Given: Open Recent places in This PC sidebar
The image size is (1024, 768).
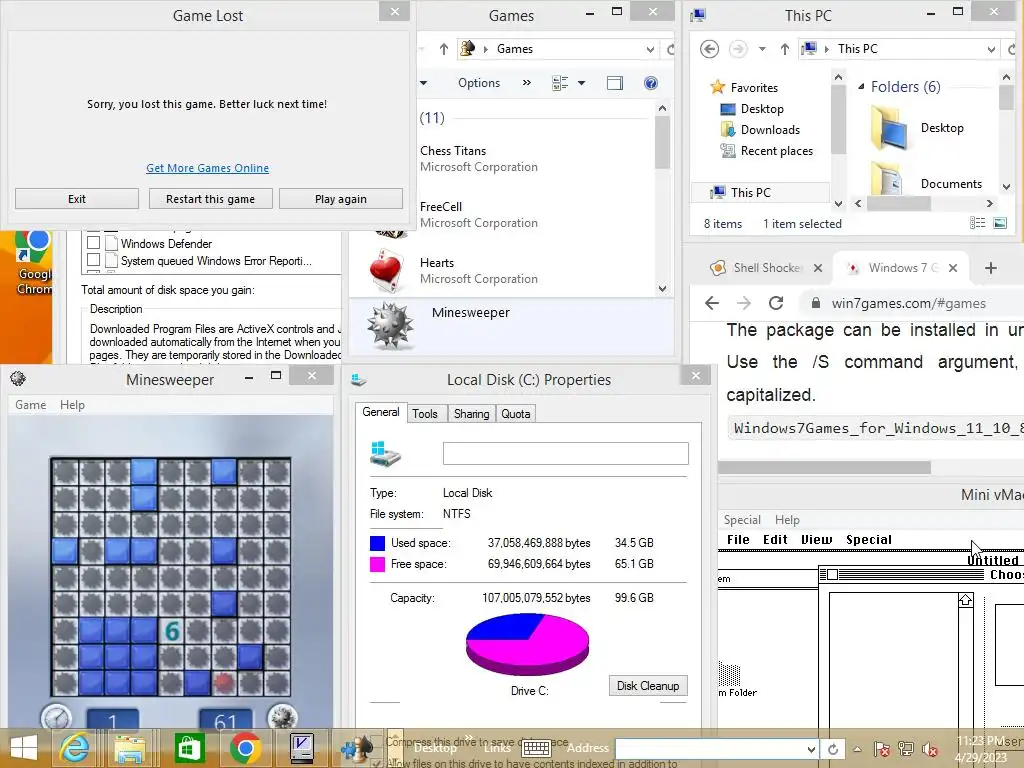Looking at the screenshot, I should (776, 151).
